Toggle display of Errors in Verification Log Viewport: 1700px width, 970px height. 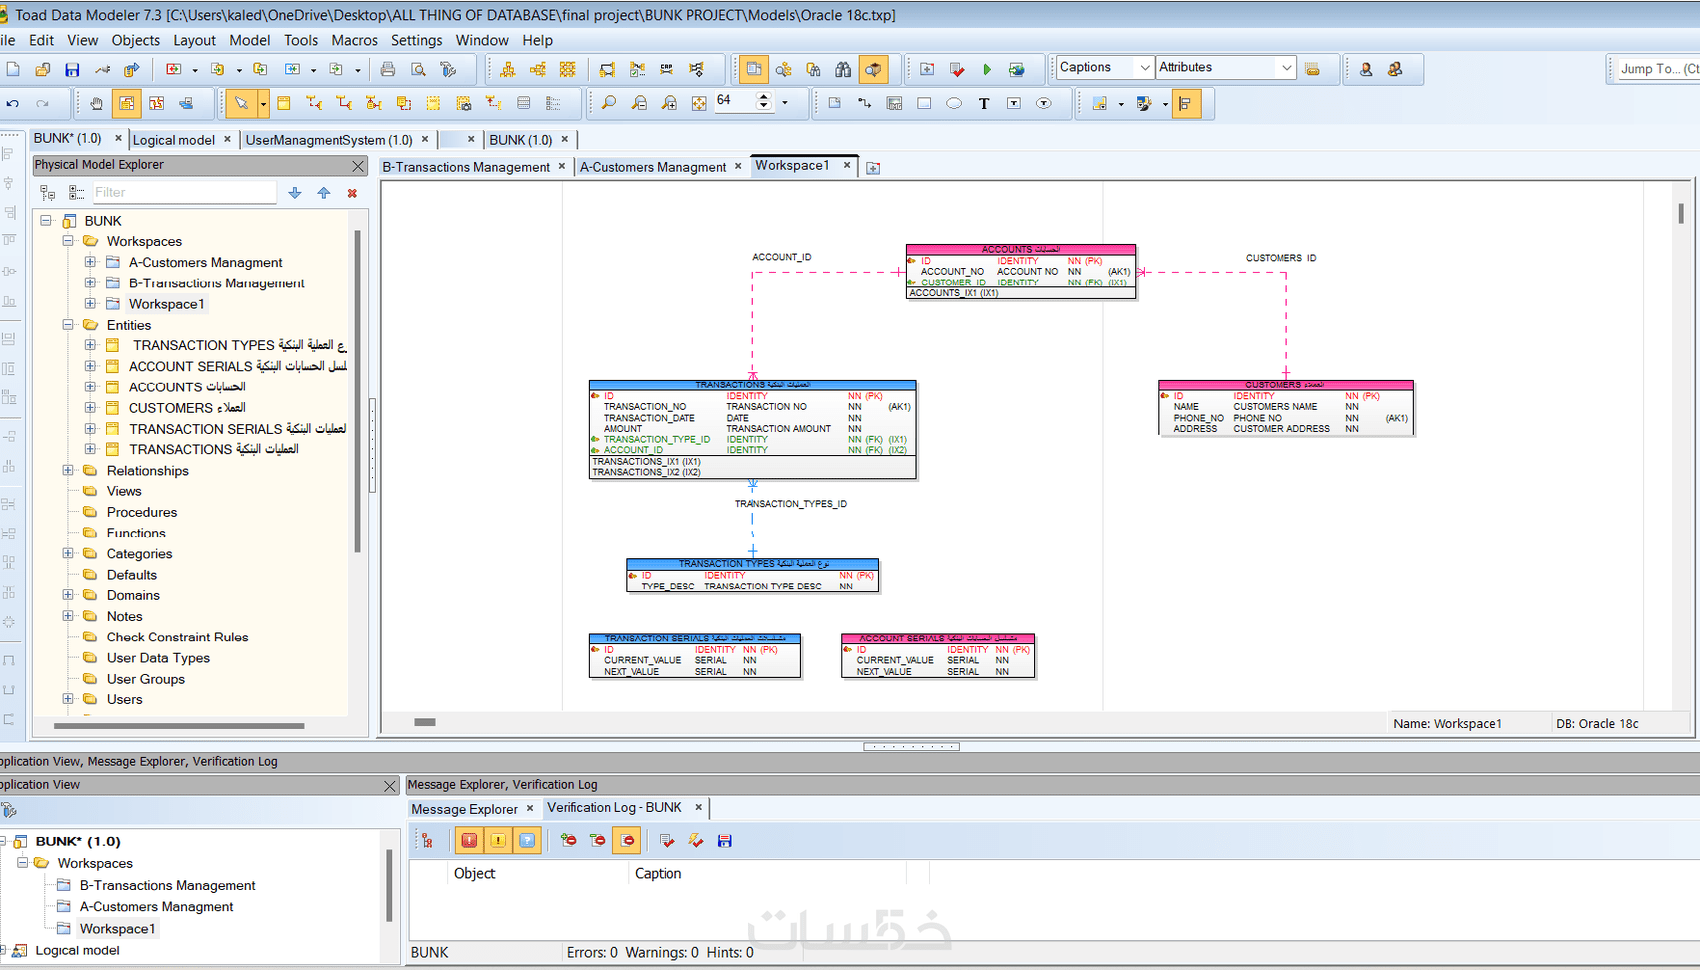tap(469, 840)
